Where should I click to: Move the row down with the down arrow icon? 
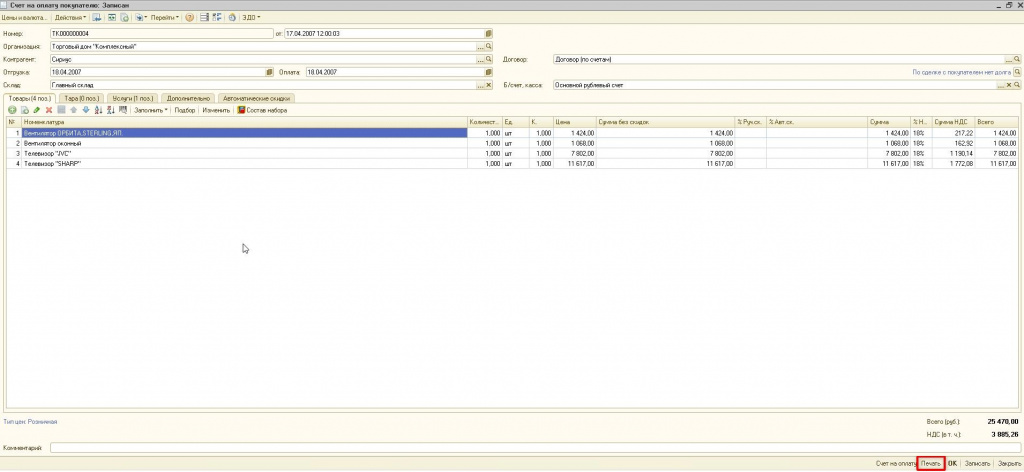86,110
